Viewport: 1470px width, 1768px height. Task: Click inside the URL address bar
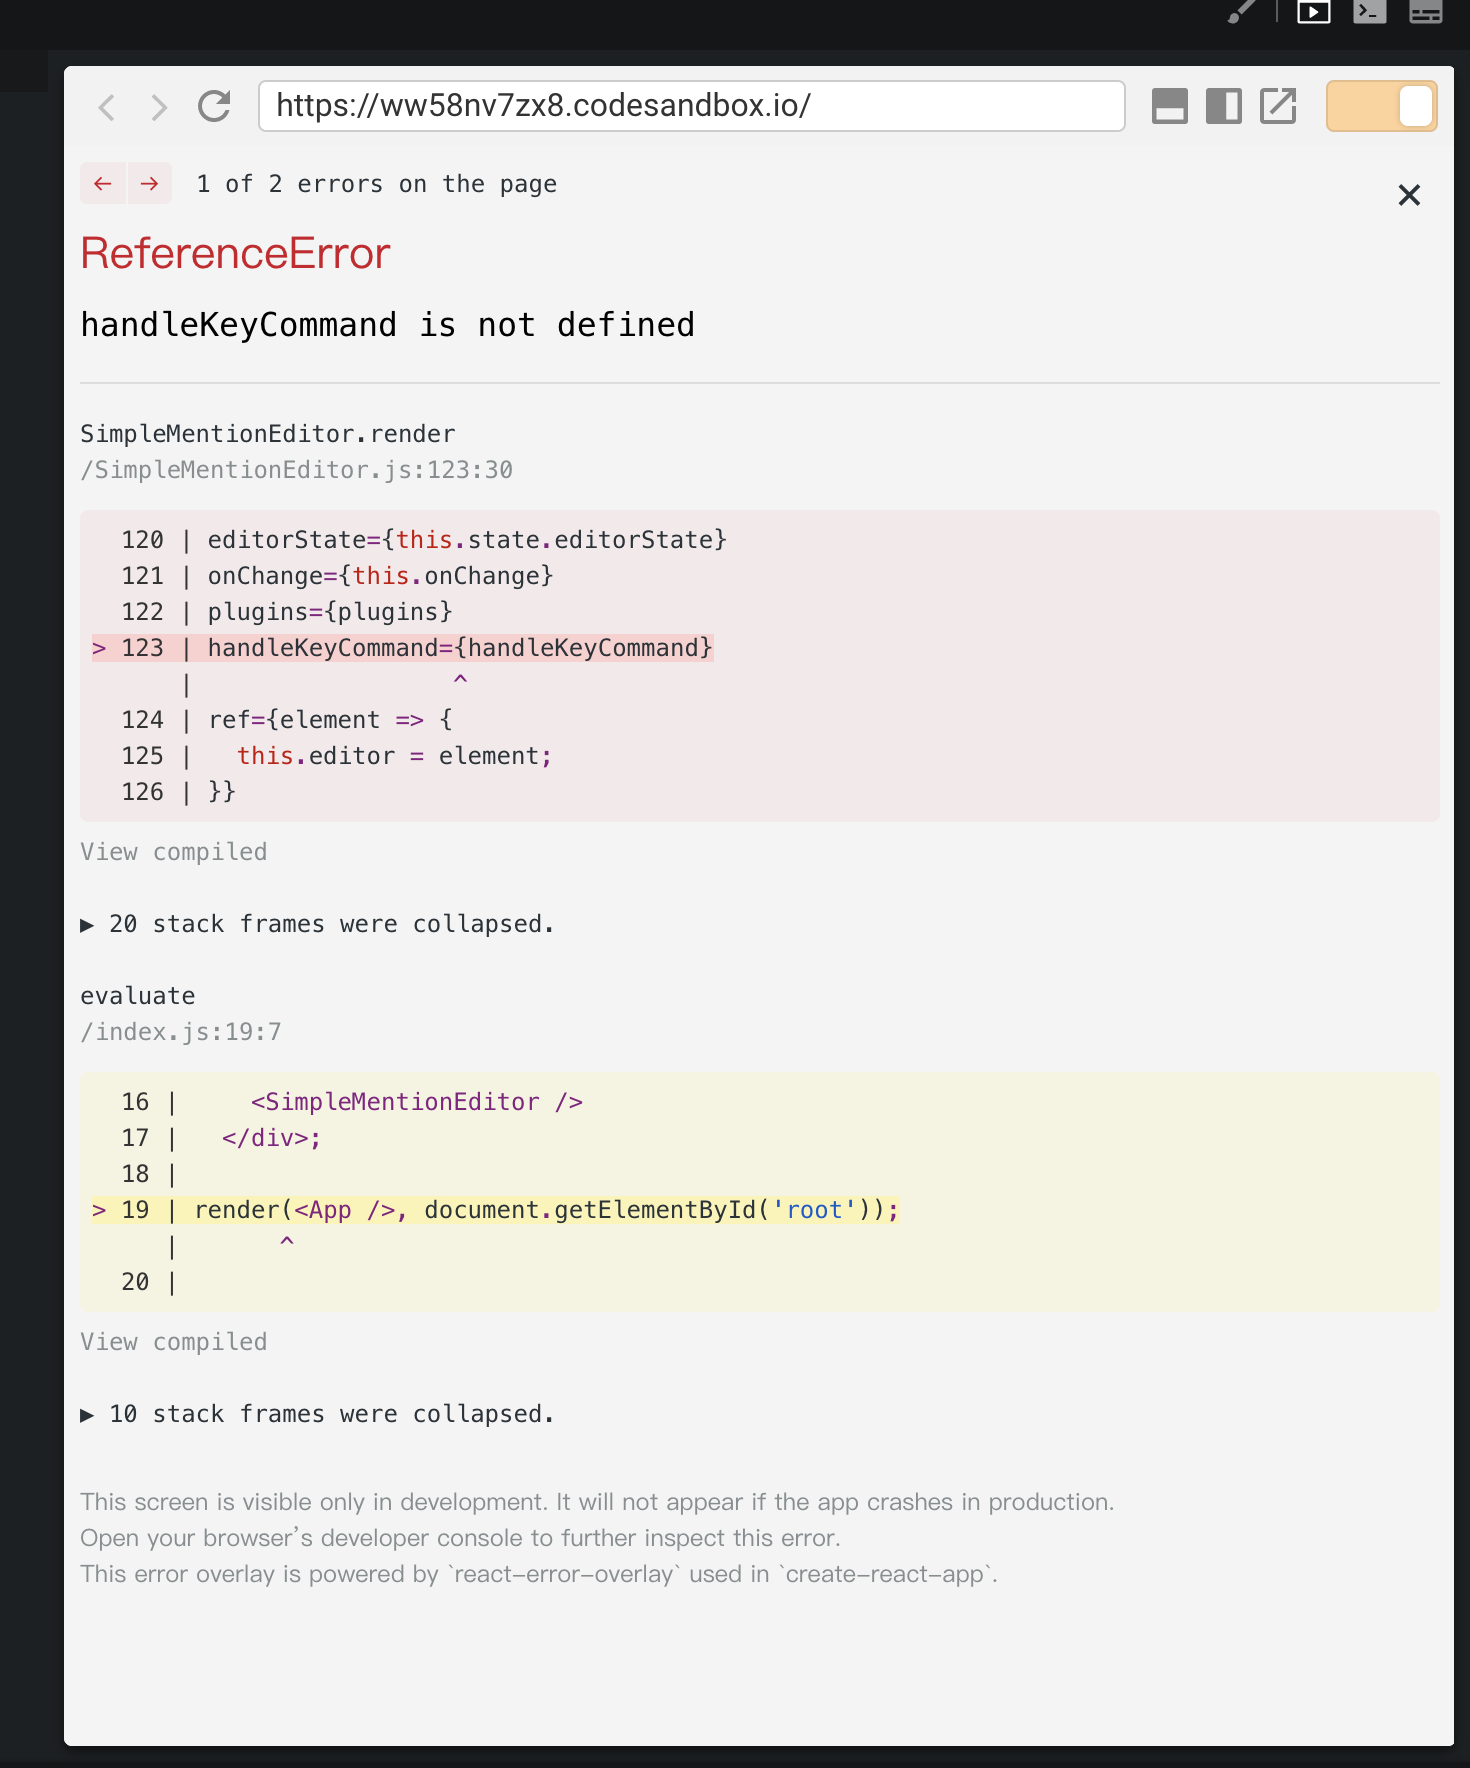tap(693, 106)
